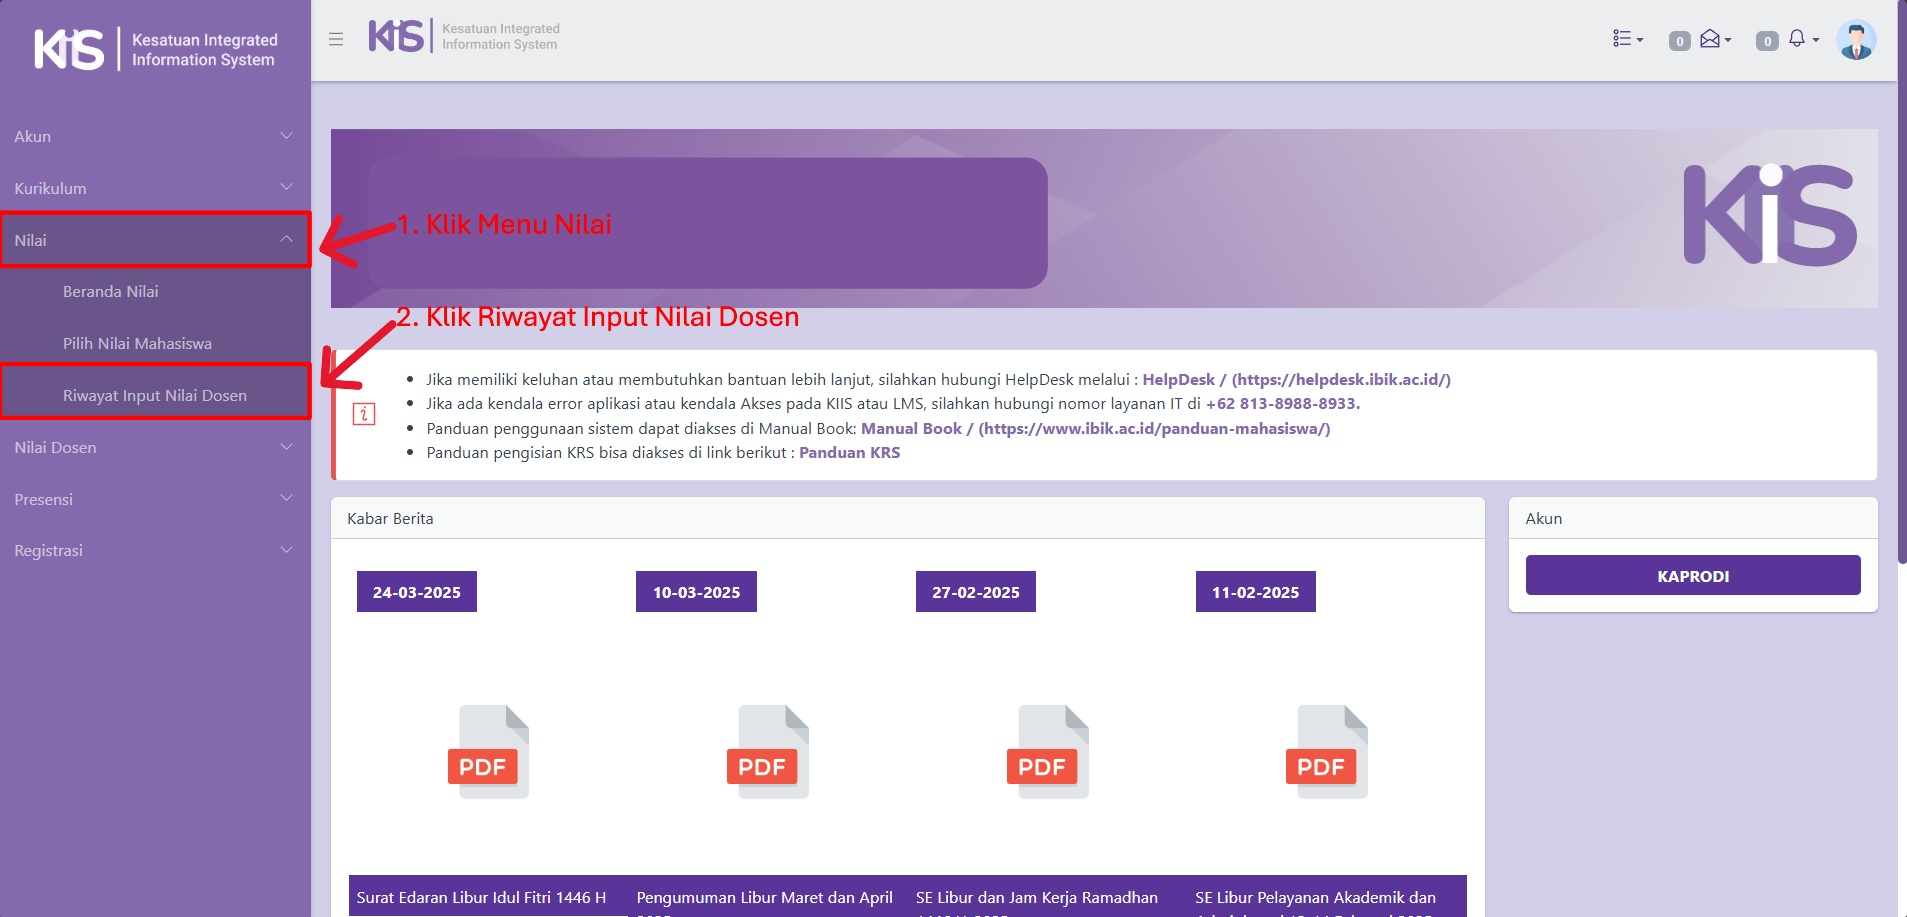Screen dimensions: 1907x917
Task: Expand the Akun sidebar menu
Action: (x=155, y=136)
